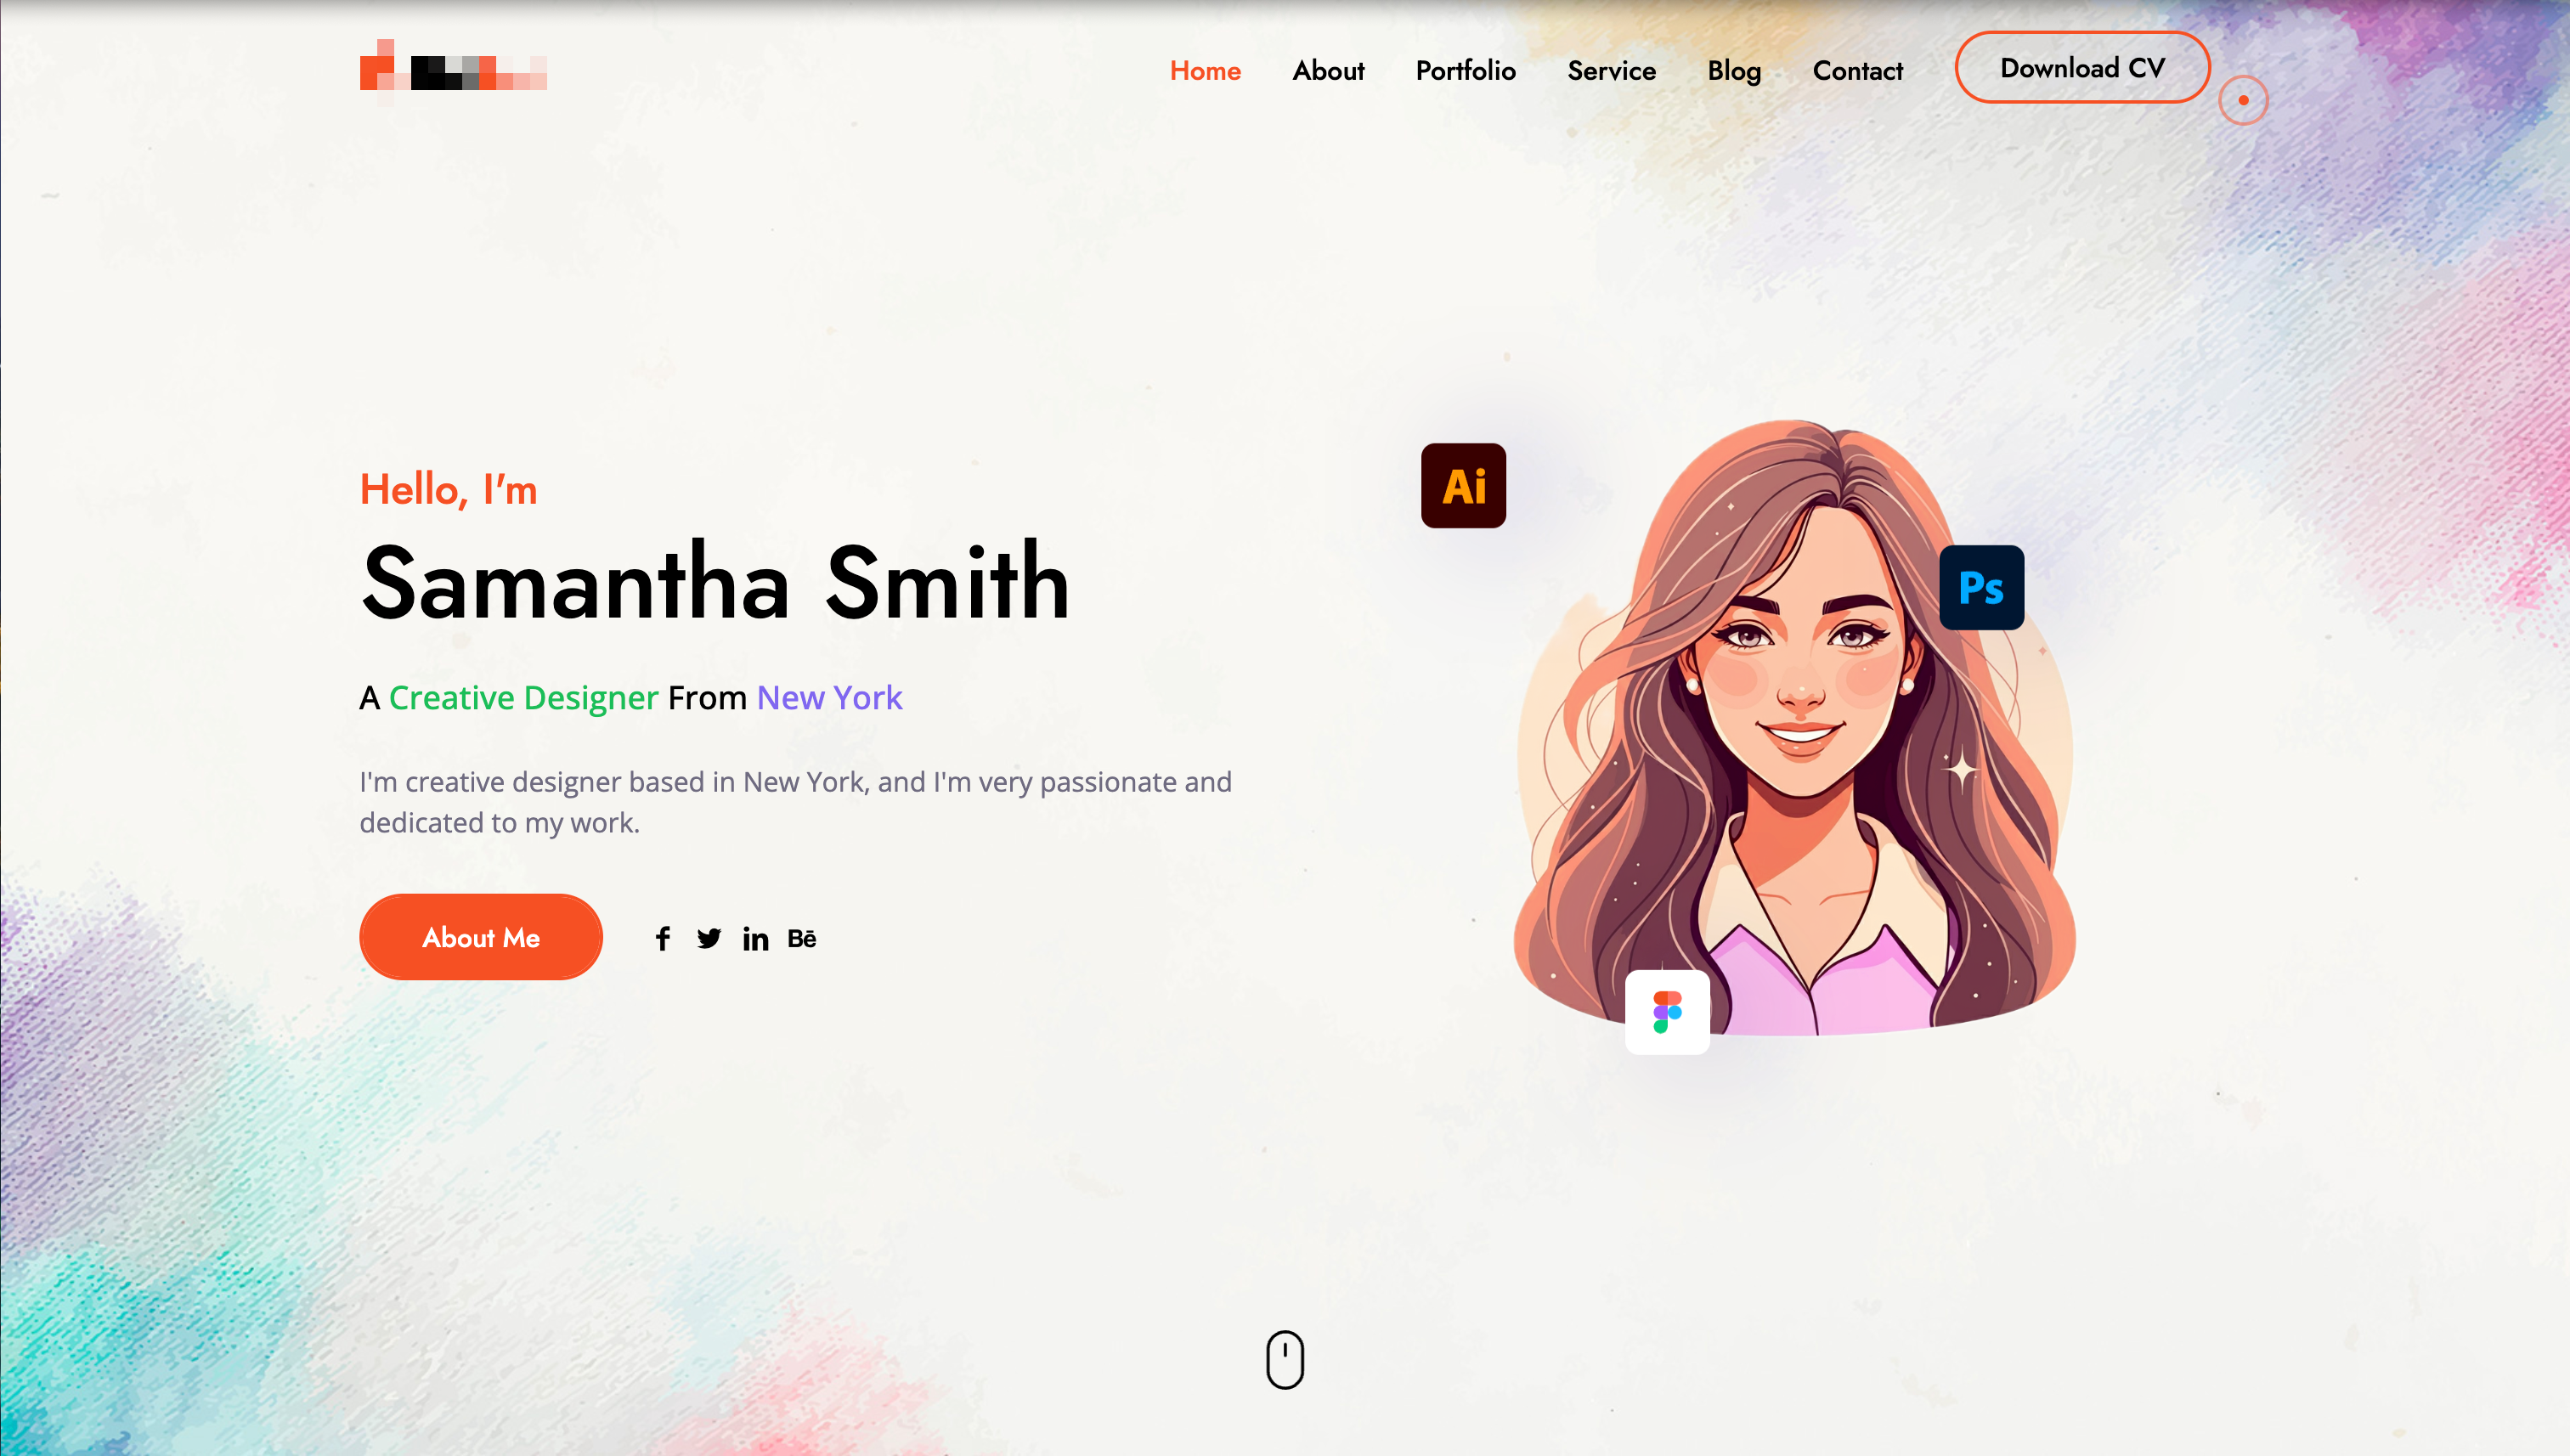Navigate to the Portfolio page
Viewport: 2570px width, 1456px height.
click(1465, 71)
